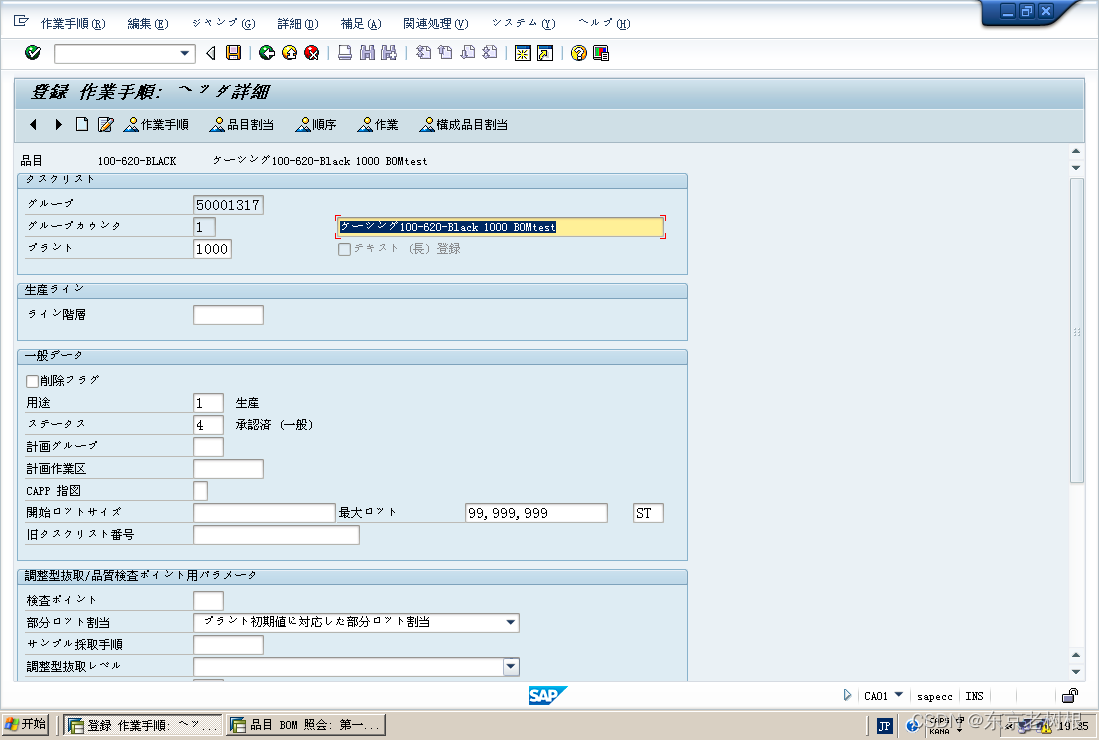This screenshot has width=1099, height=740.
Task: Save the routing with the diskette icon
Action: click(231, 53)
